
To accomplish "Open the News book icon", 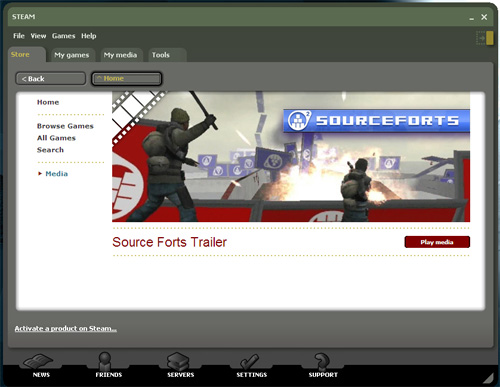I will (x=39, y=362).
